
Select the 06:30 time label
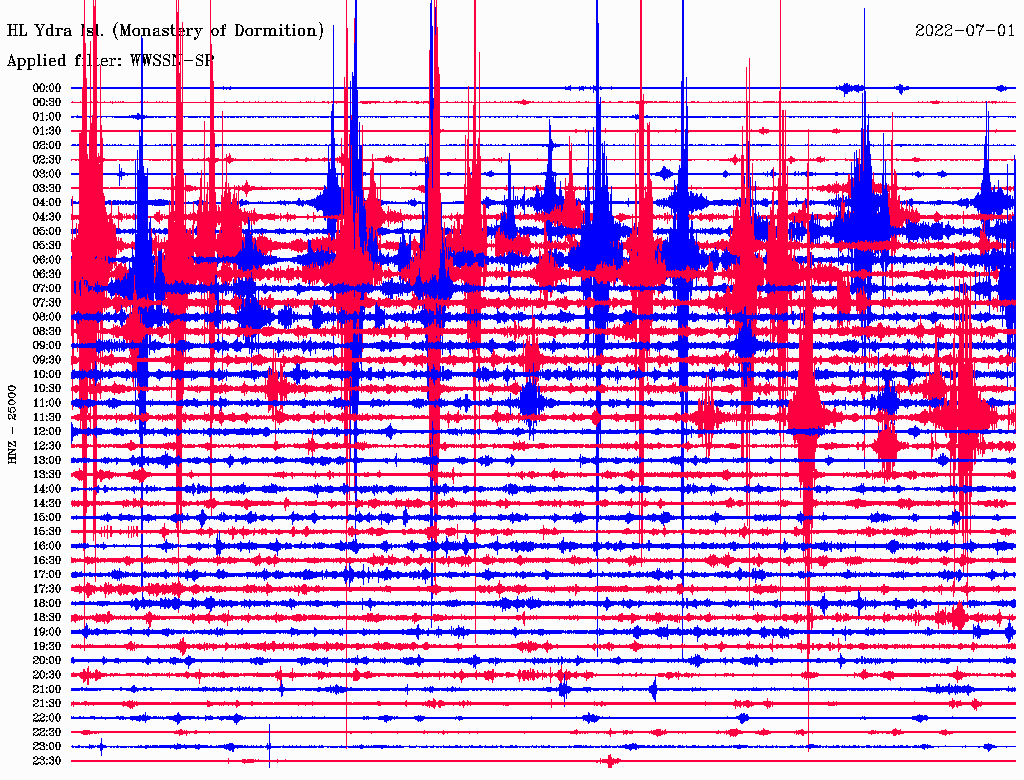[x=47, y=274]
